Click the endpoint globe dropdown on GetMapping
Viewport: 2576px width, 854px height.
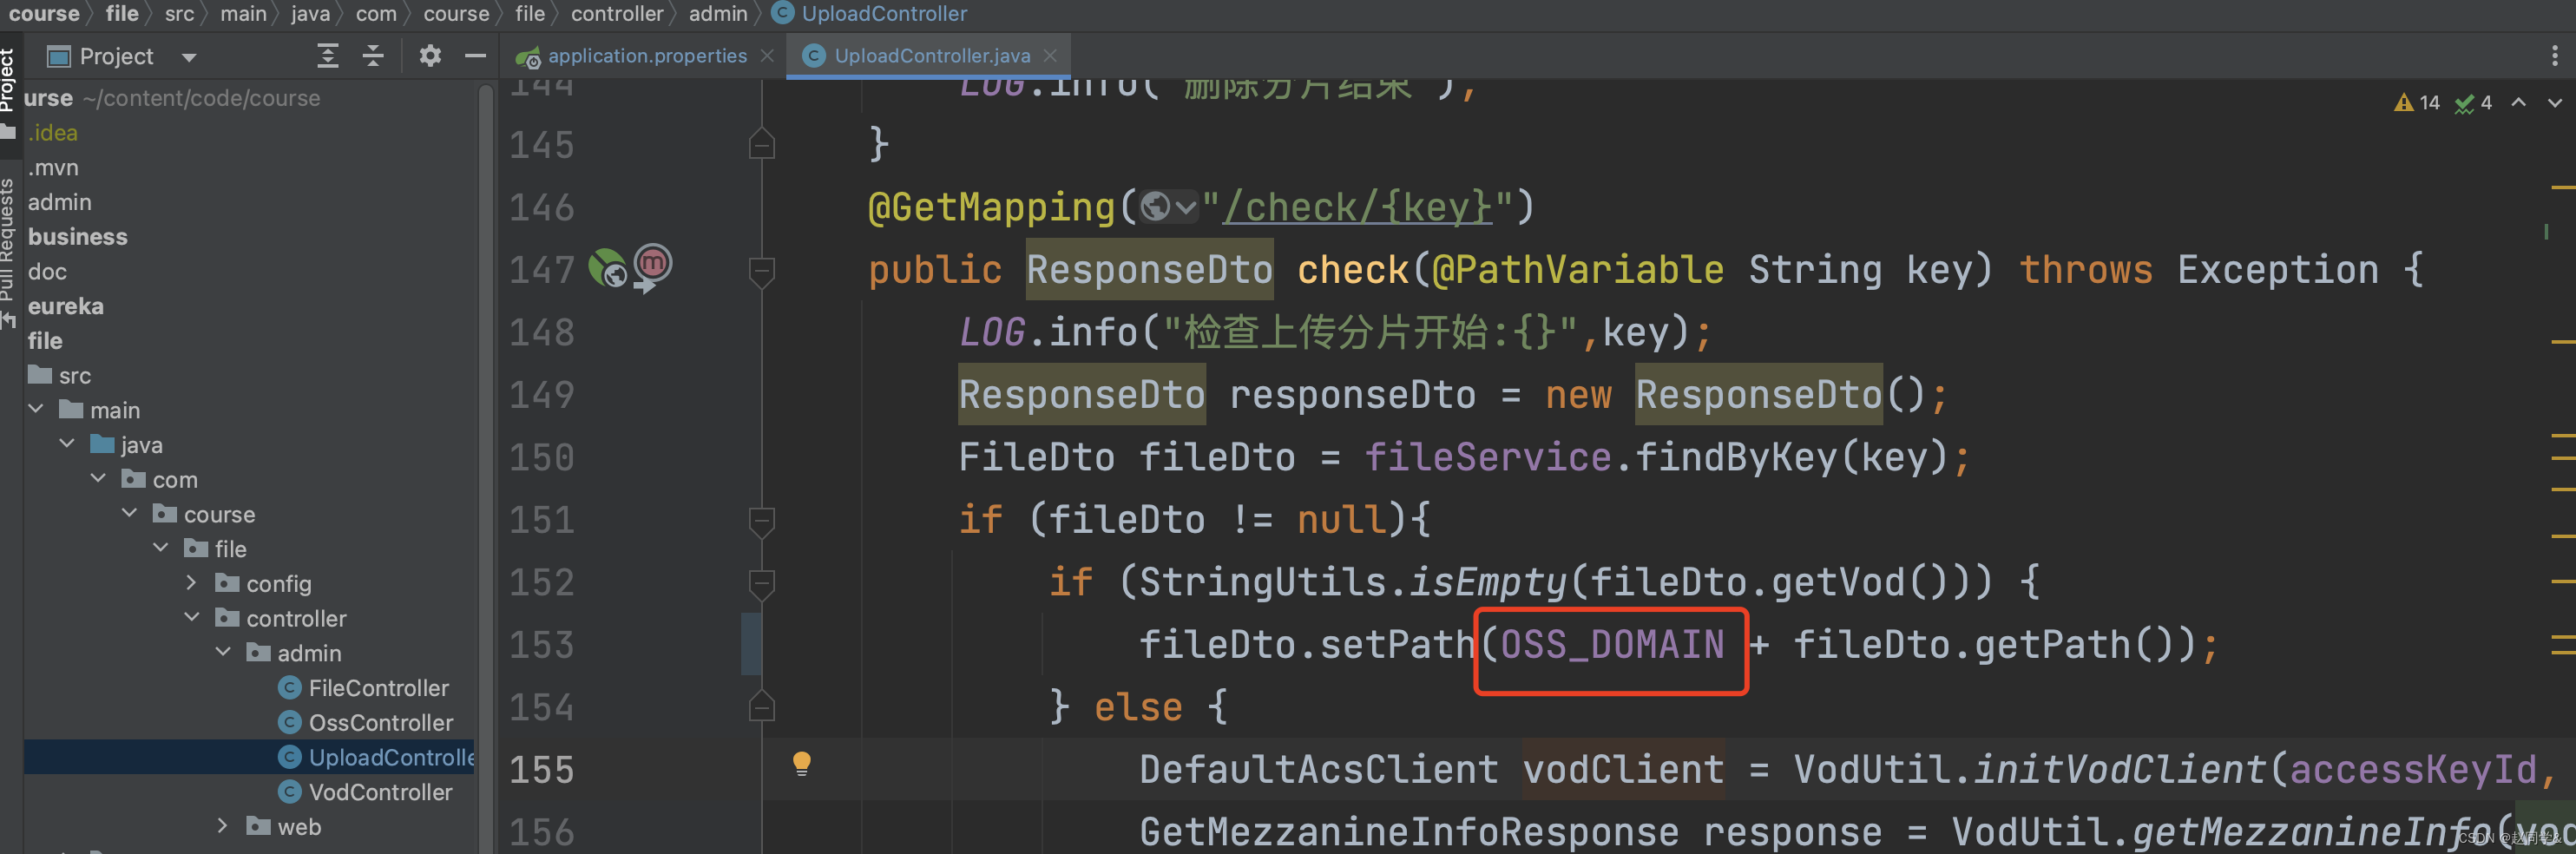pos(1168,208)
